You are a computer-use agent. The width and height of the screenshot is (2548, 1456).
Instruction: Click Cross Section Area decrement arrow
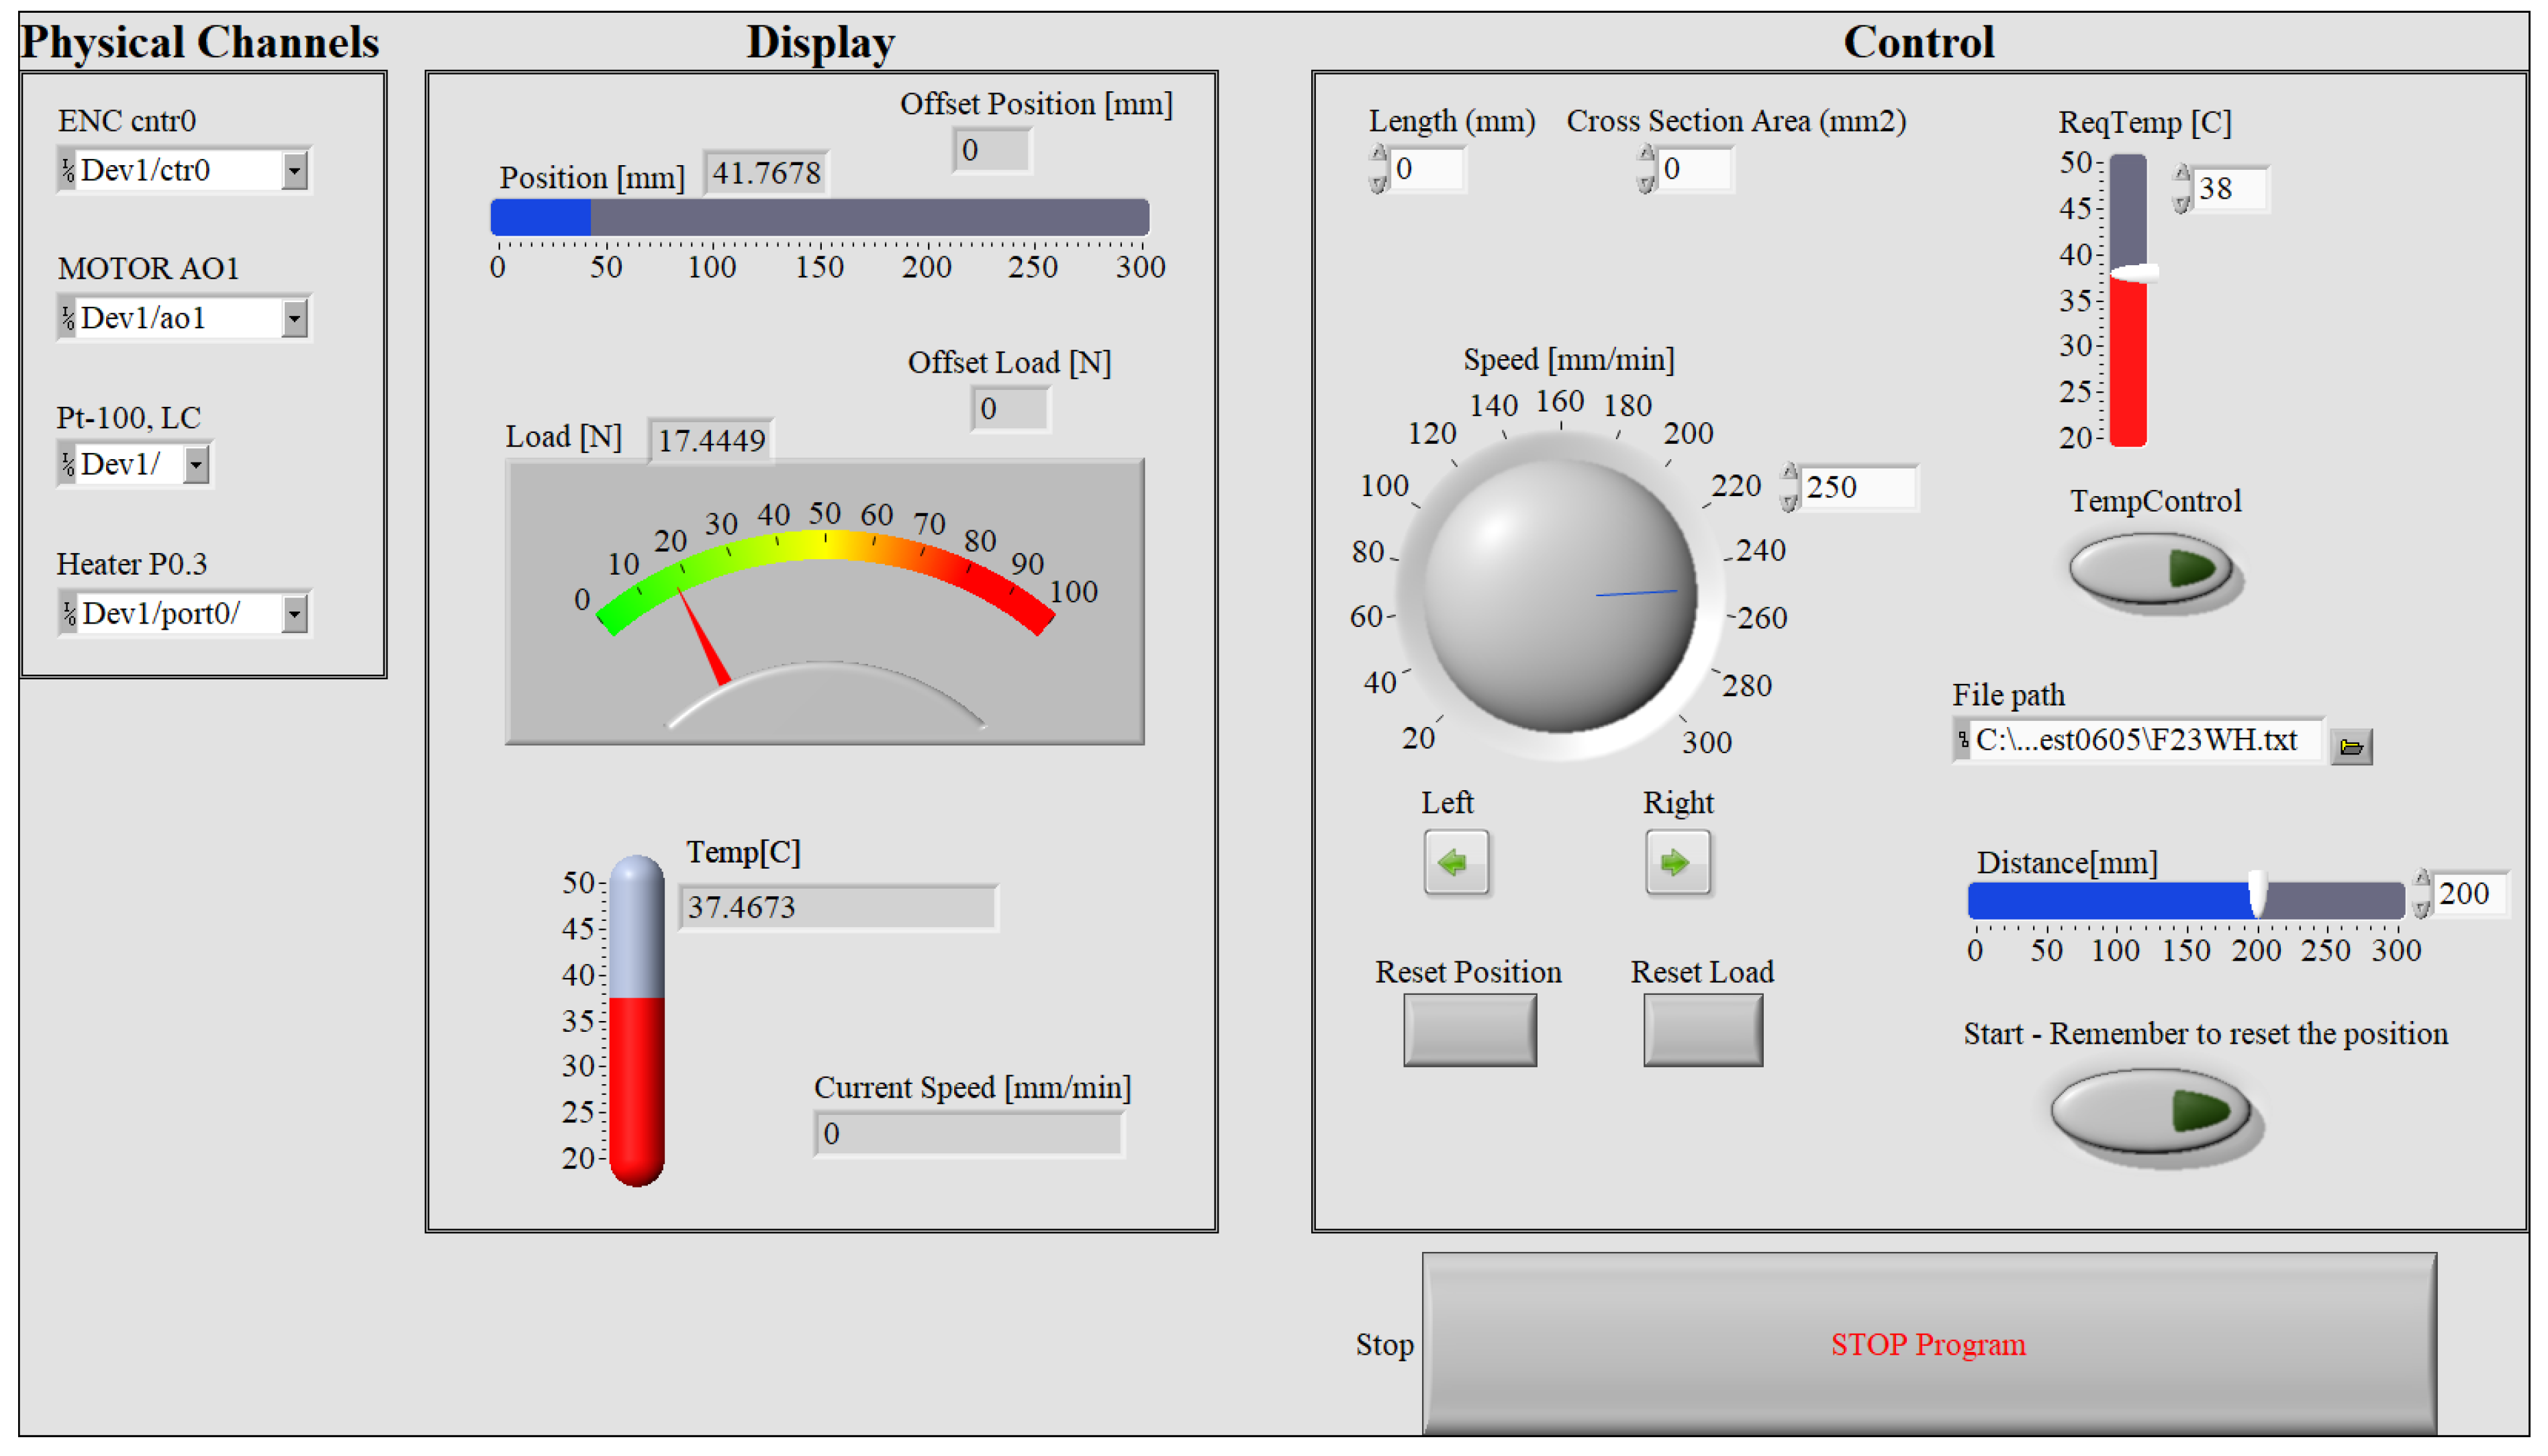1646,184
